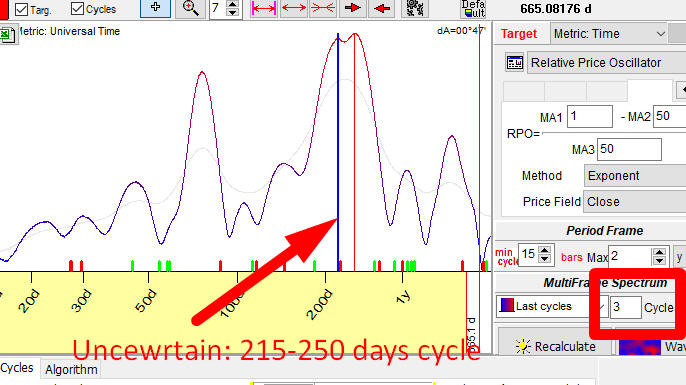Screen dimensions: 686x385
Task: Click the red right-arrow shift icon
Action: (x=353, y=8)
